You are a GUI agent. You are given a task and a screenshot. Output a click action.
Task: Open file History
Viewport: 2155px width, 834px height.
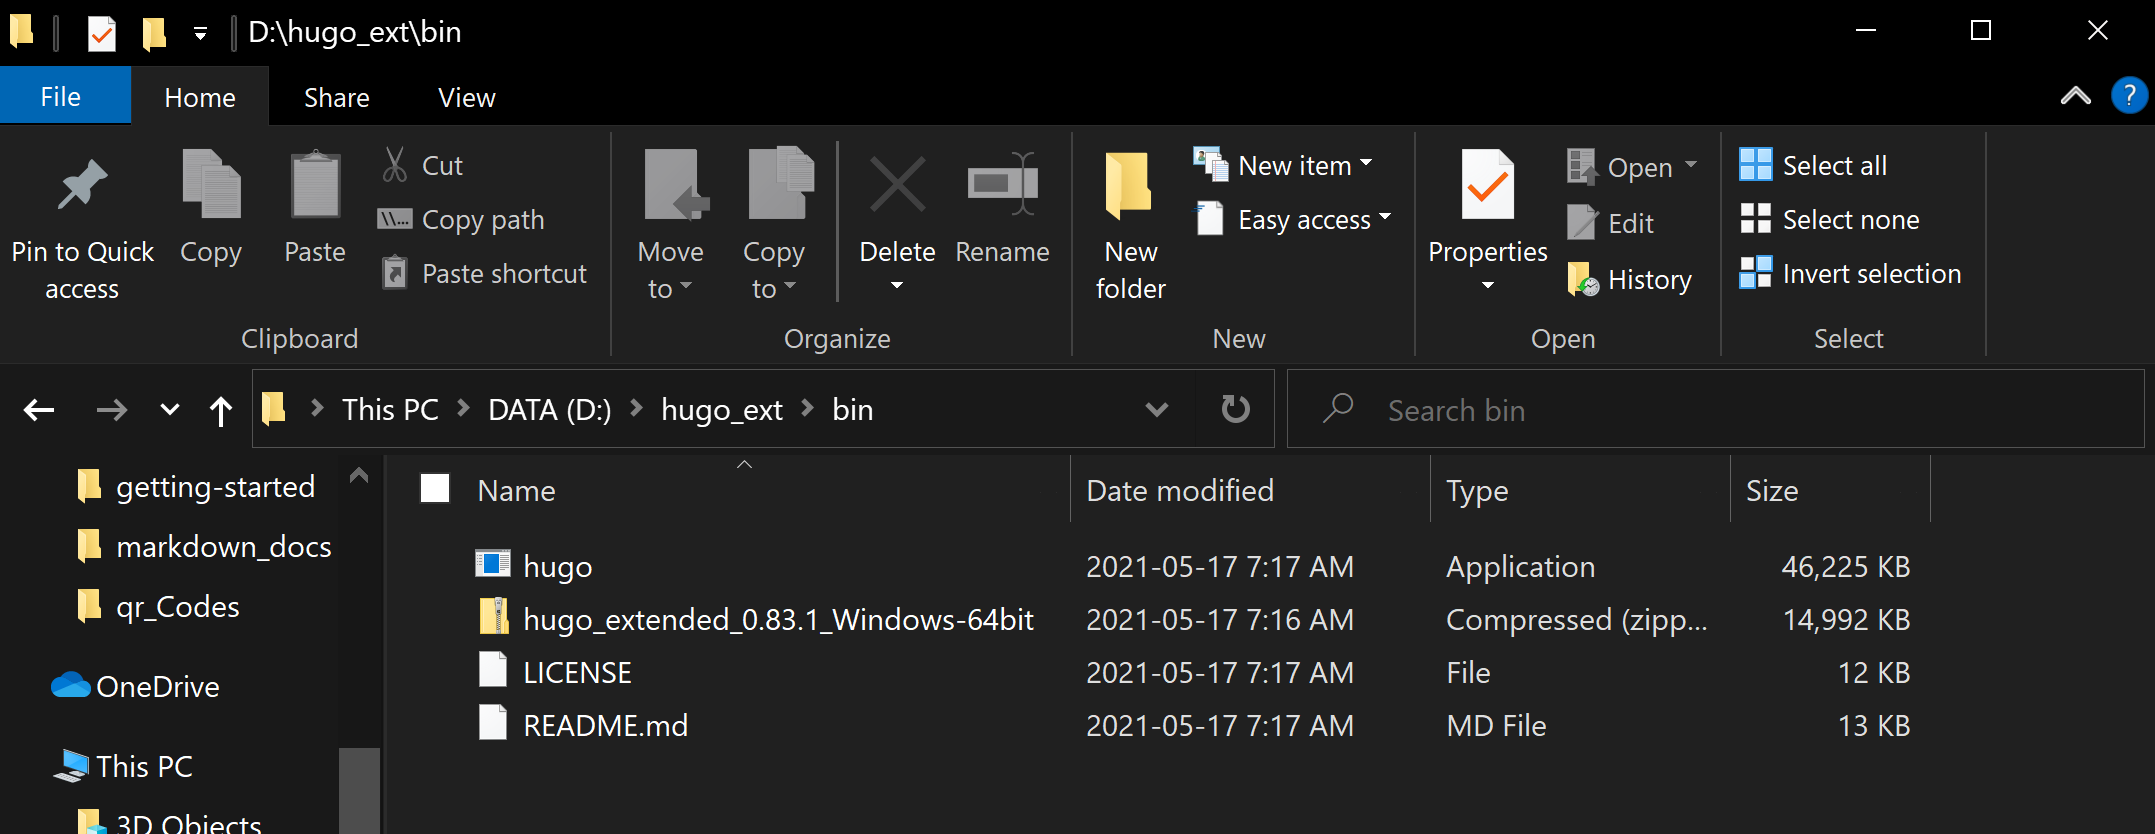(1630, 280)
